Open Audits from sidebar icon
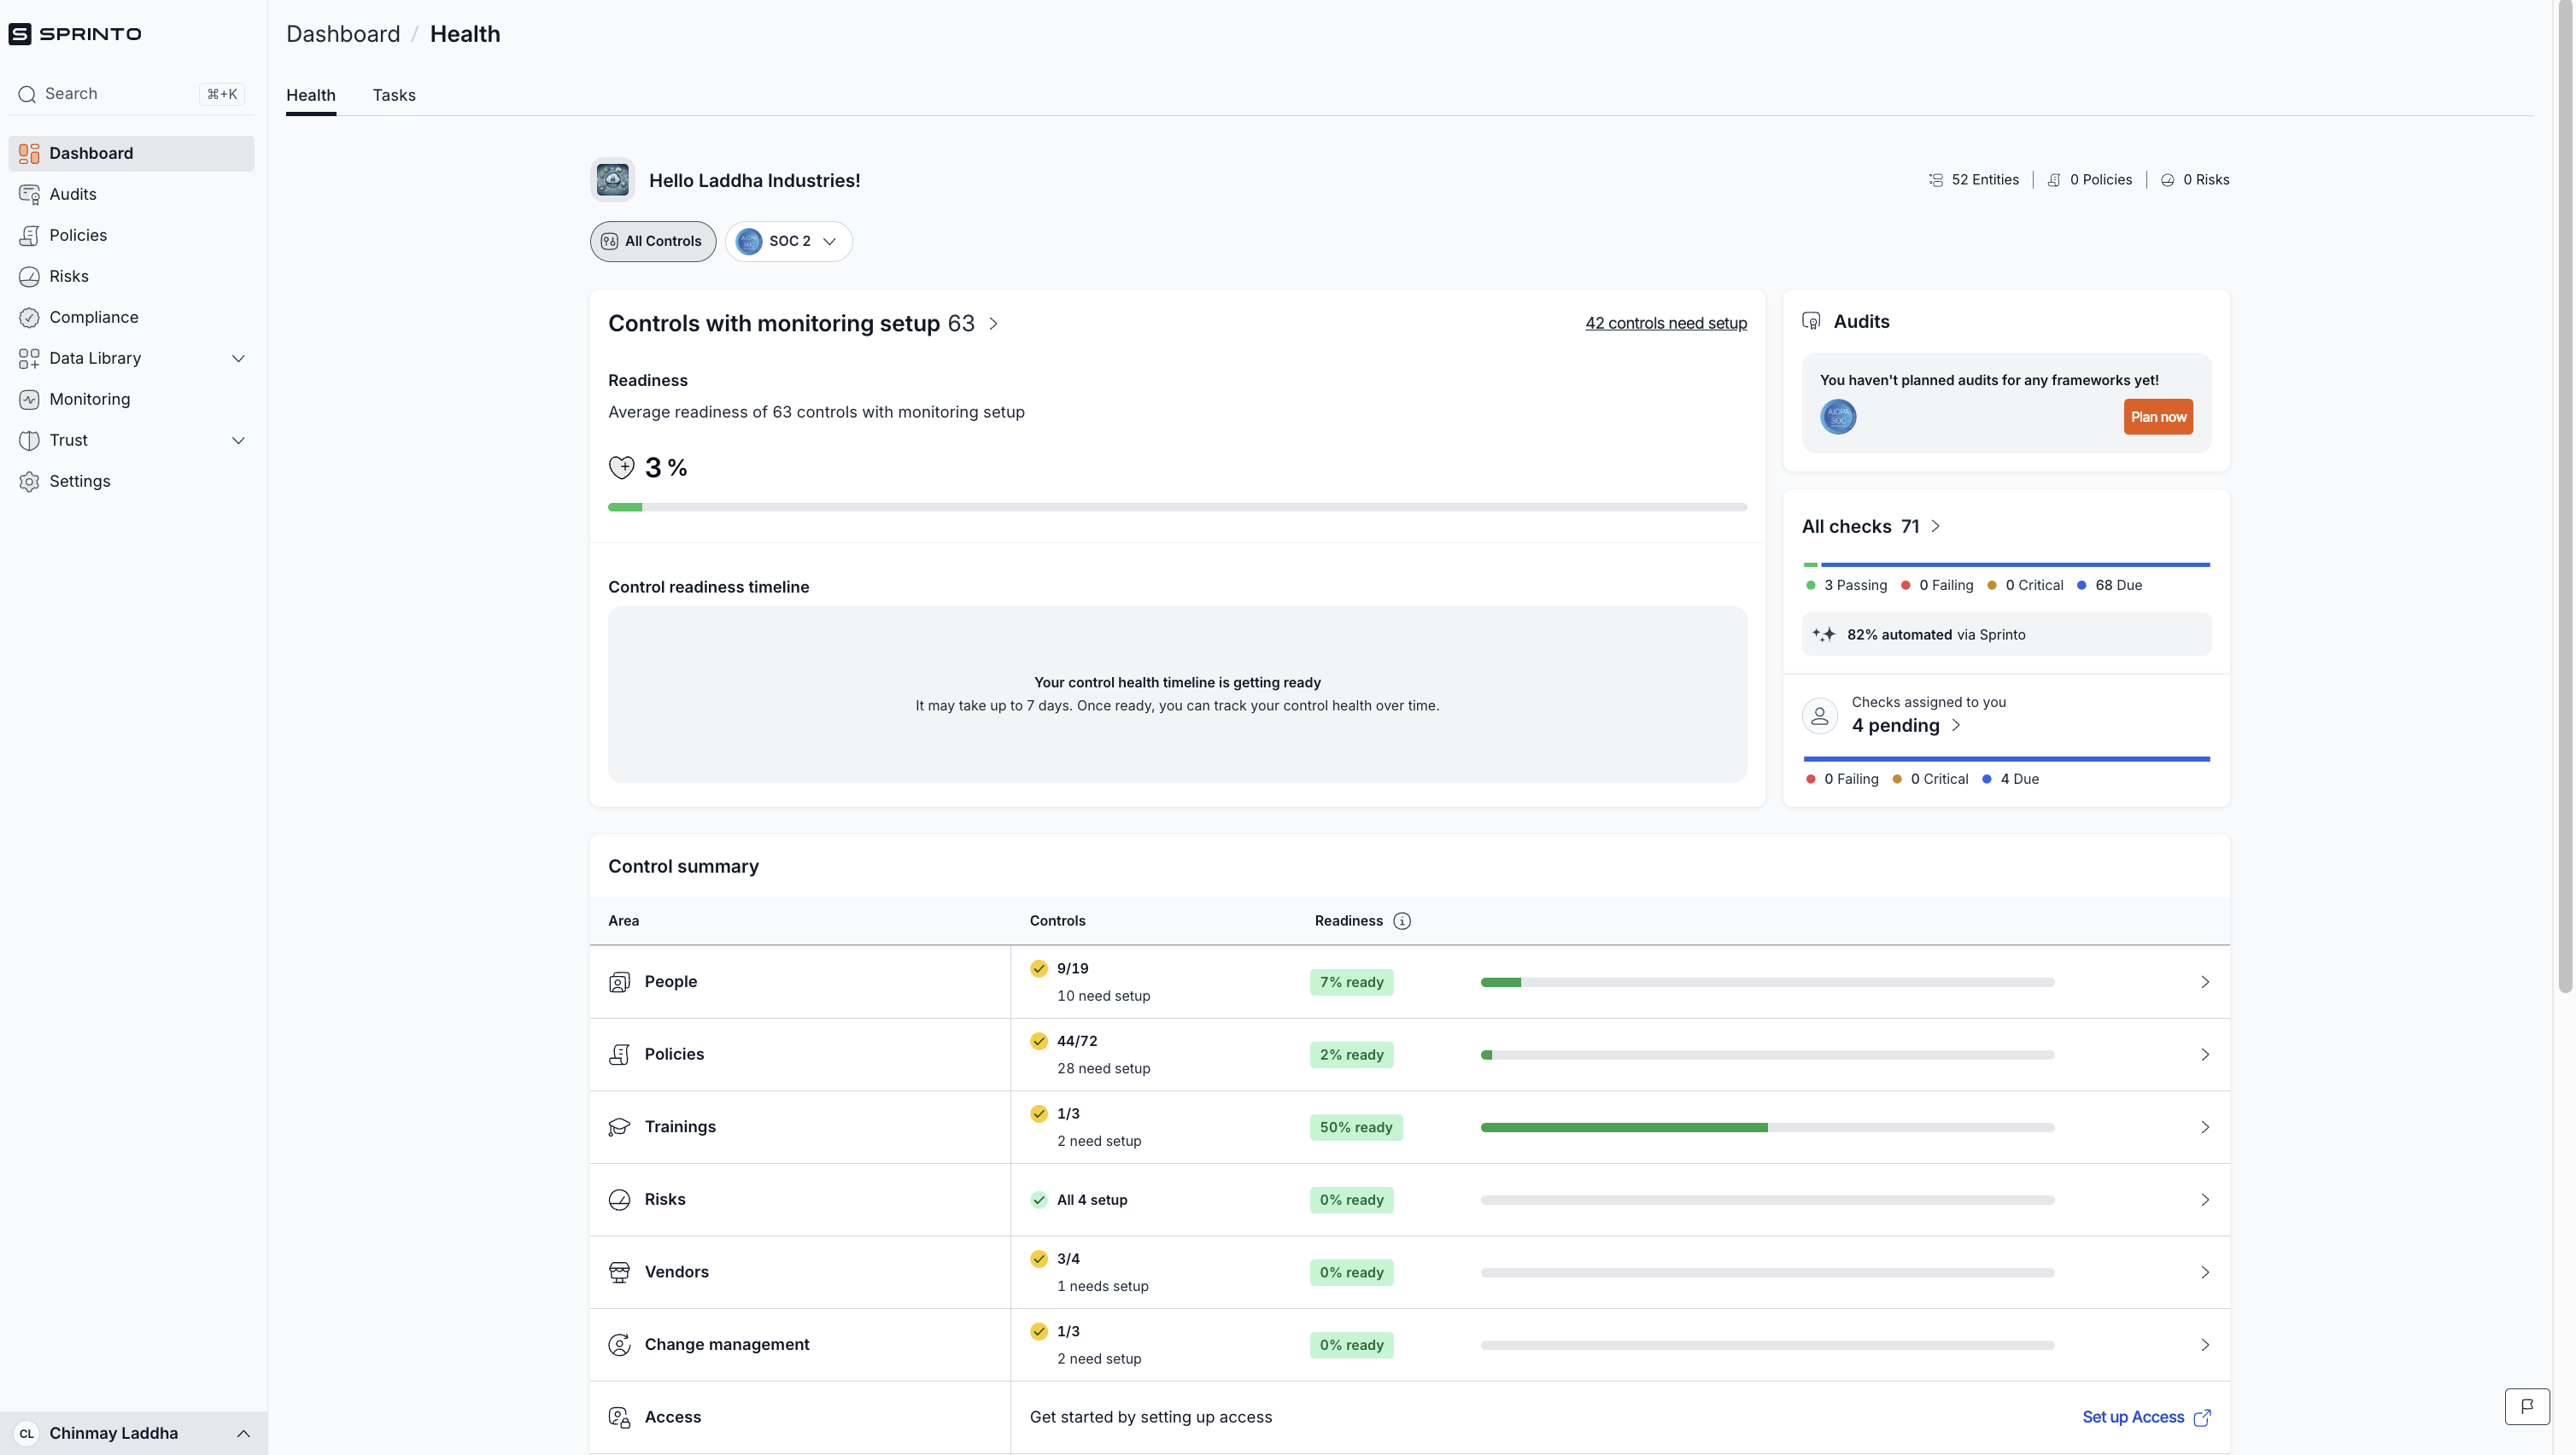This screenshot has height=1455, width=2576. (29, 194)
